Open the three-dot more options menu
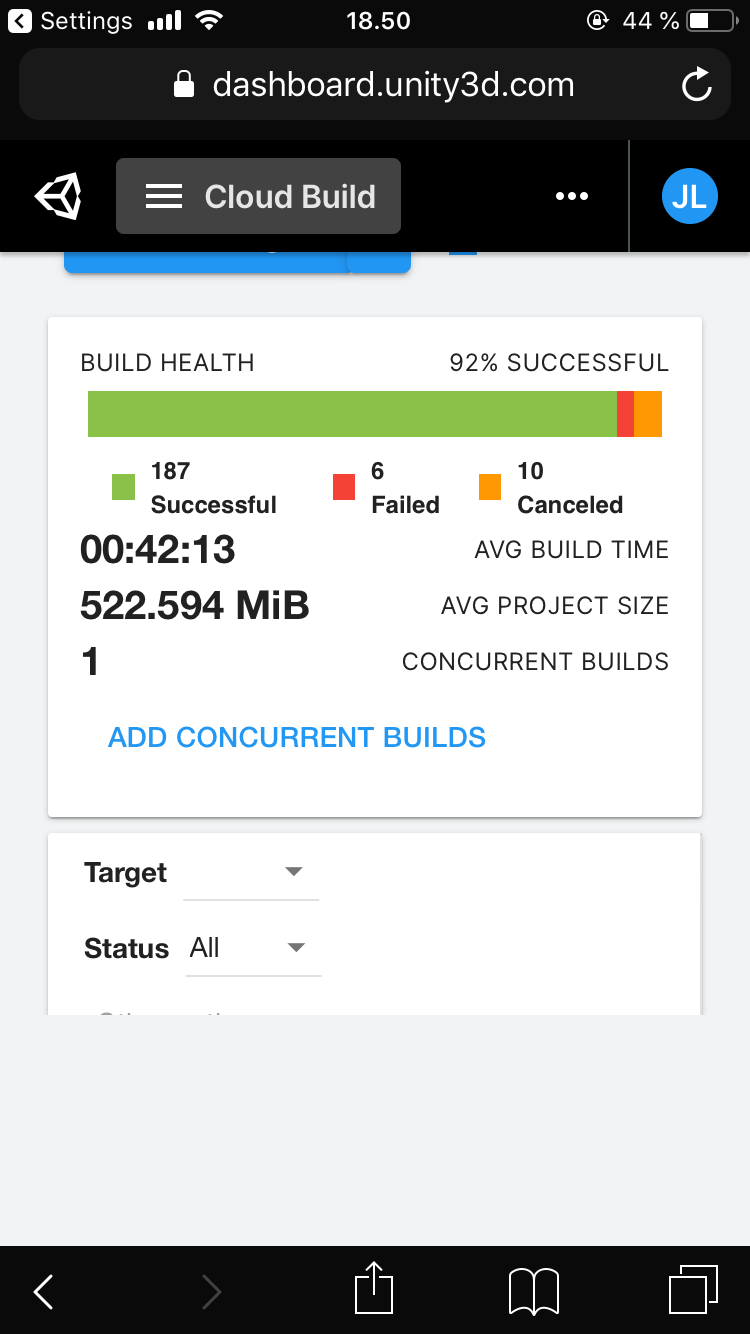Viewport: 750px width, 1334px height. point(572,196)
